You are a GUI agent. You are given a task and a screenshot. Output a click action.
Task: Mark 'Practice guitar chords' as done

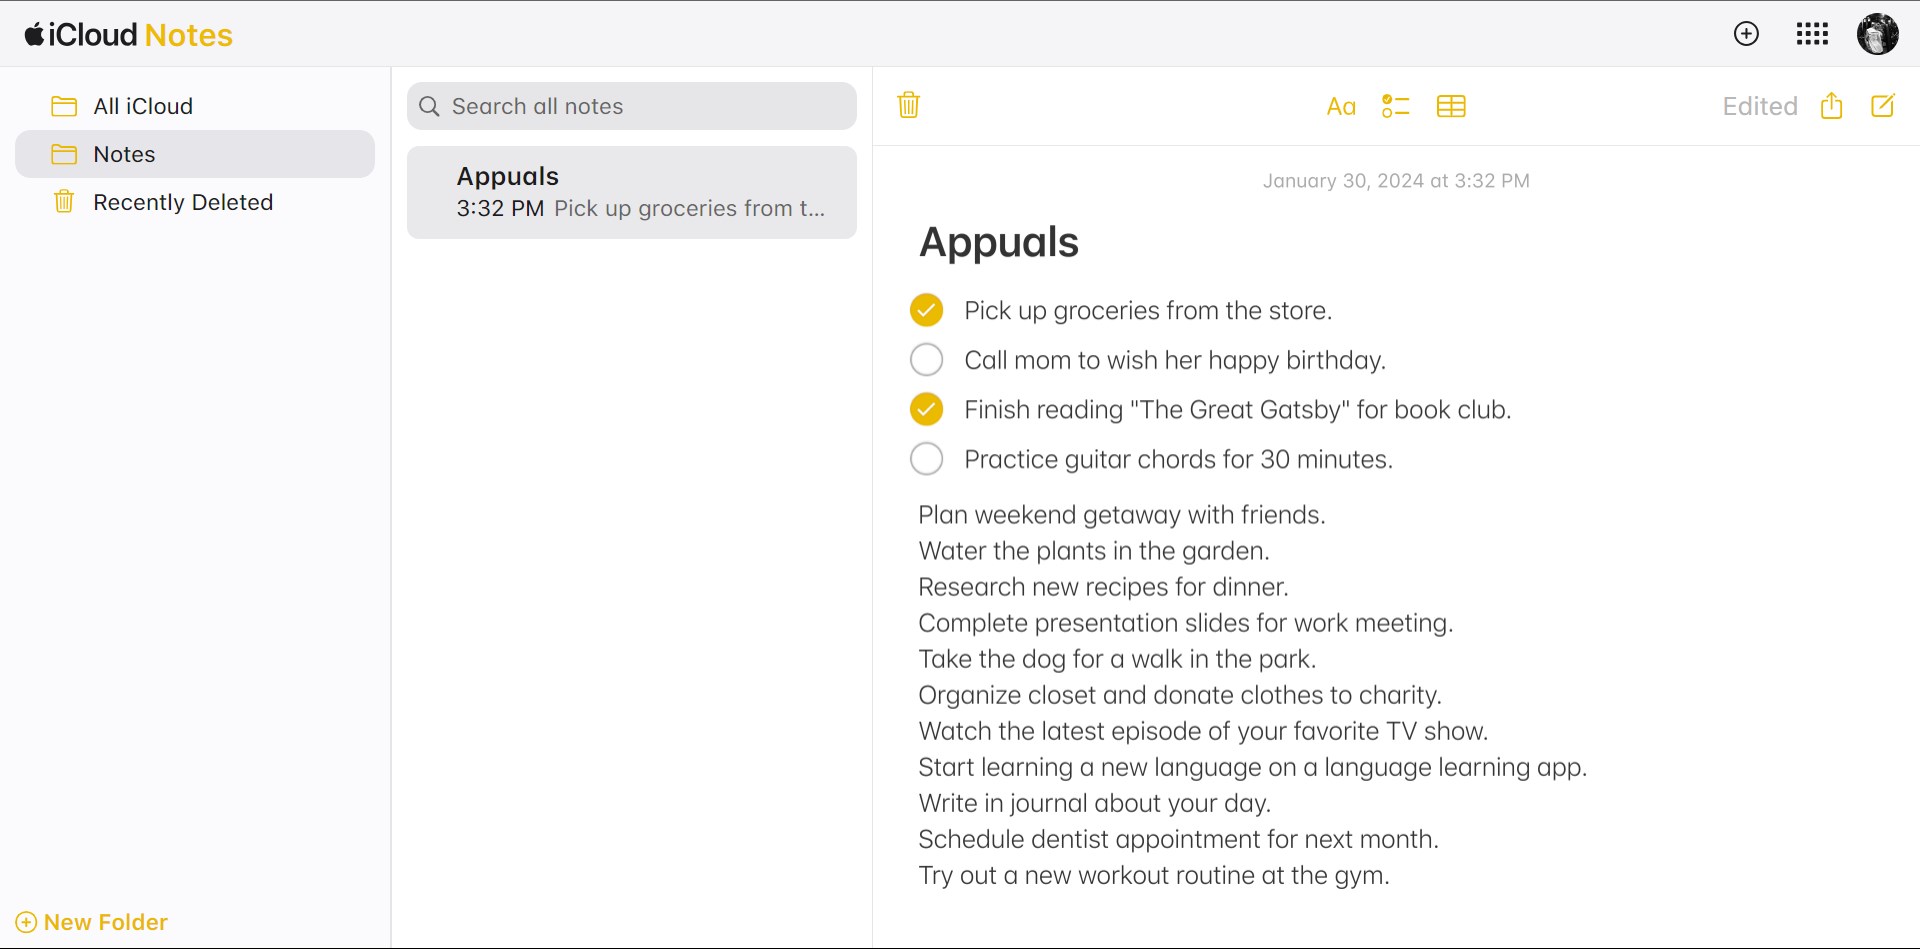tap(926, 459)
